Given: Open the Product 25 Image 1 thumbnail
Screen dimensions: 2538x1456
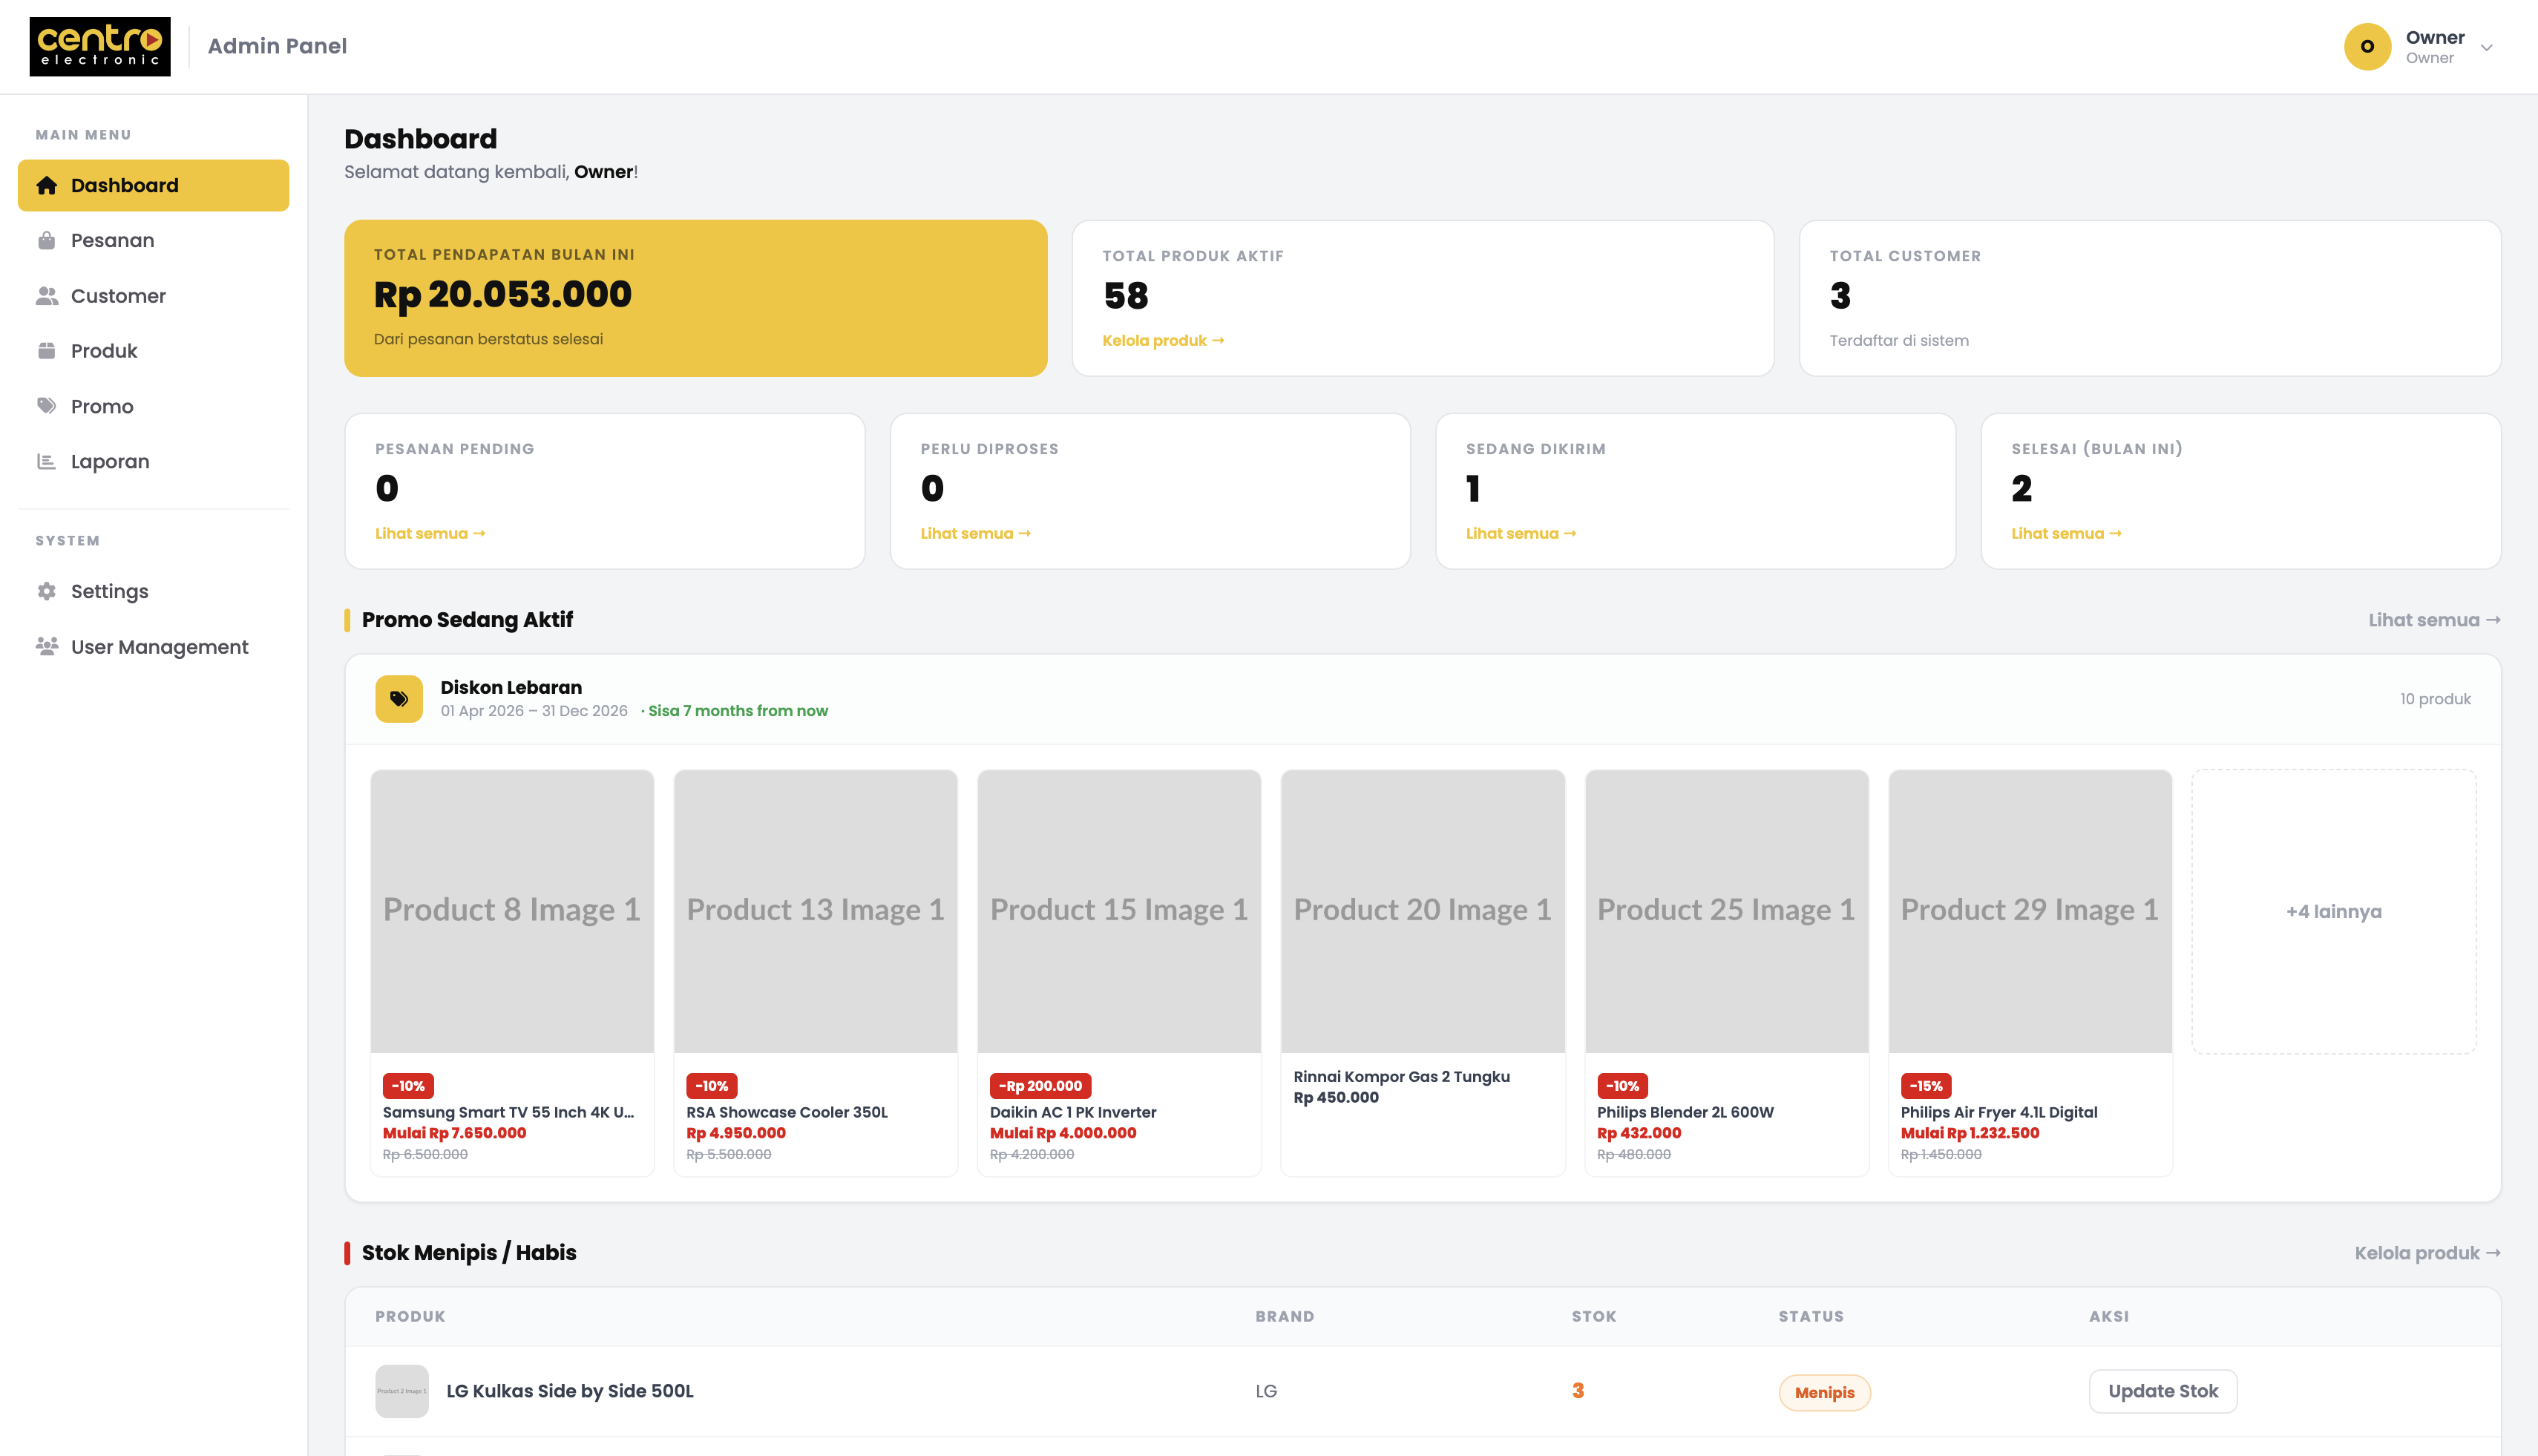Looking at the screenshot, I should click(x=1727, y=911).
